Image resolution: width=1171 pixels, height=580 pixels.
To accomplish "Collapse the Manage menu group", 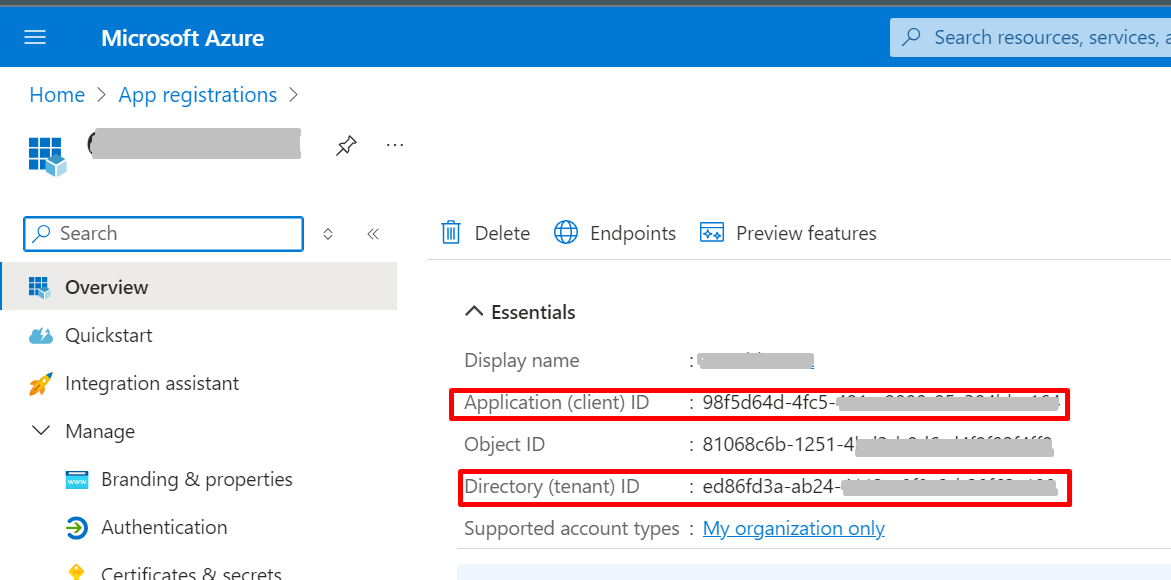I will tap(41, 431).
